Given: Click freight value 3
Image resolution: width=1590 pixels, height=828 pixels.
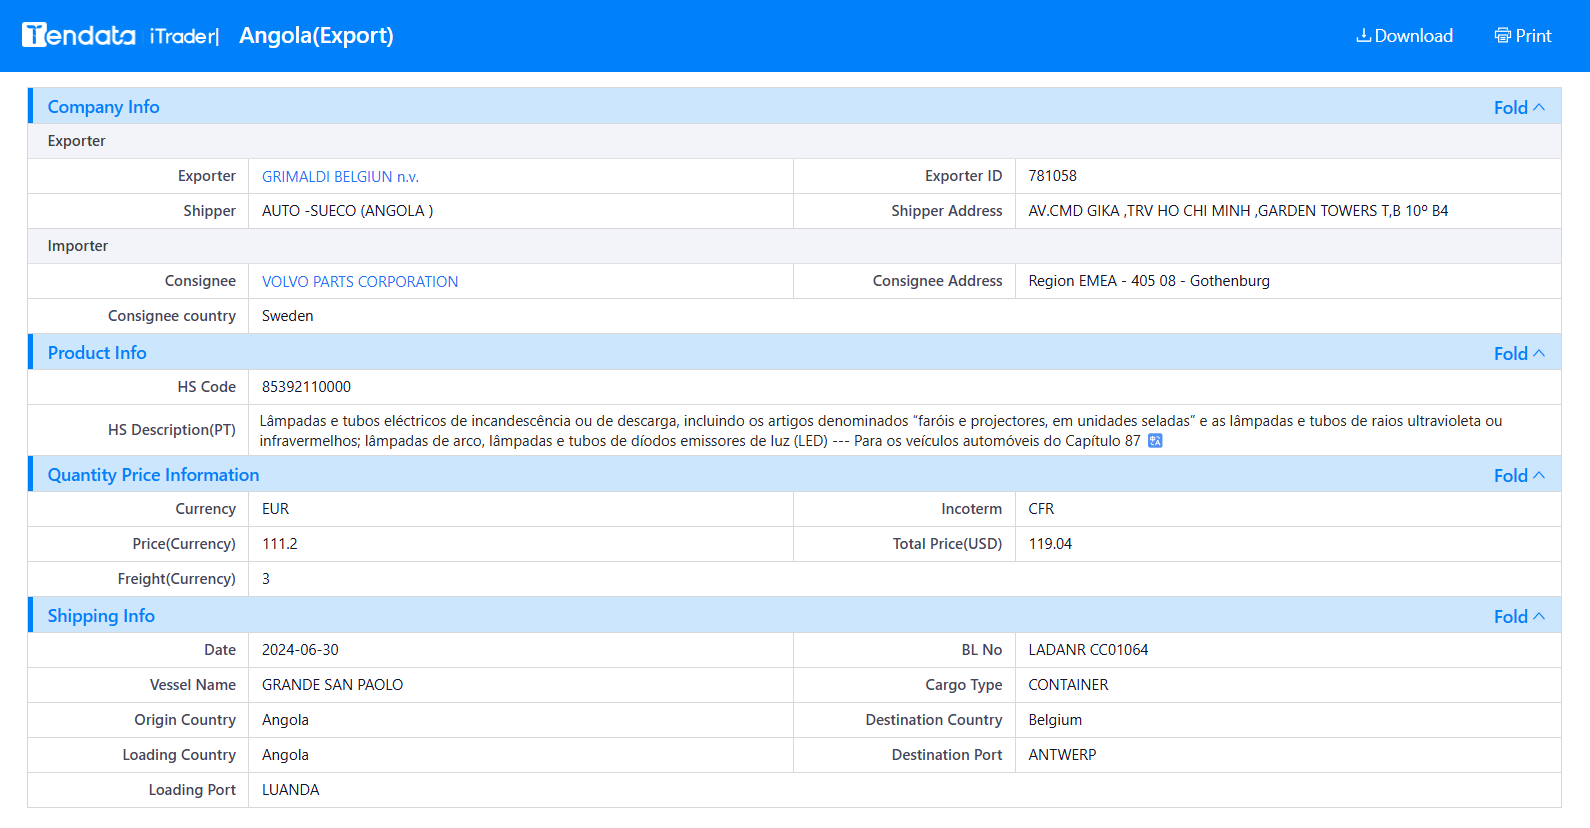Looking at the screenshot, I should click(266, 579).
